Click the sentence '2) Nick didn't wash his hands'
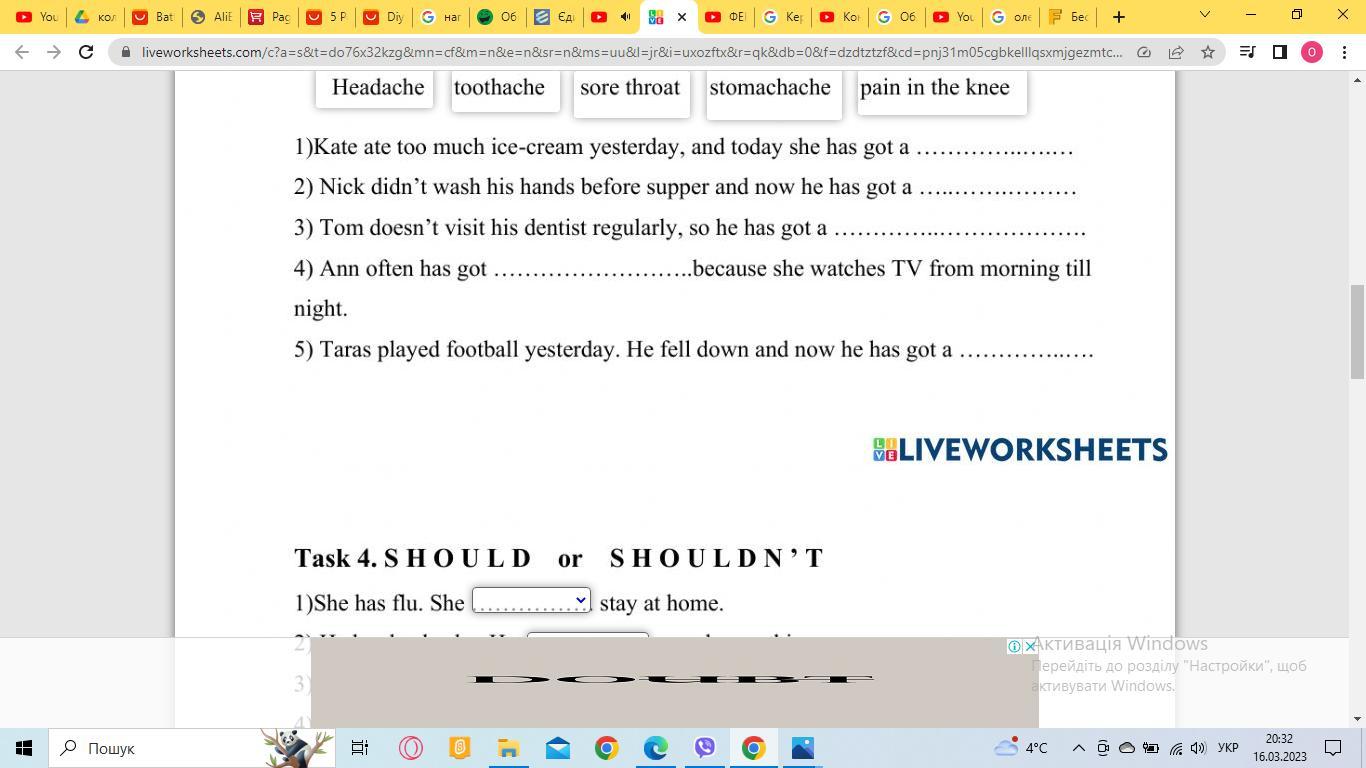The height and width of the screenshot is (768, 1366). click(686, 187)
